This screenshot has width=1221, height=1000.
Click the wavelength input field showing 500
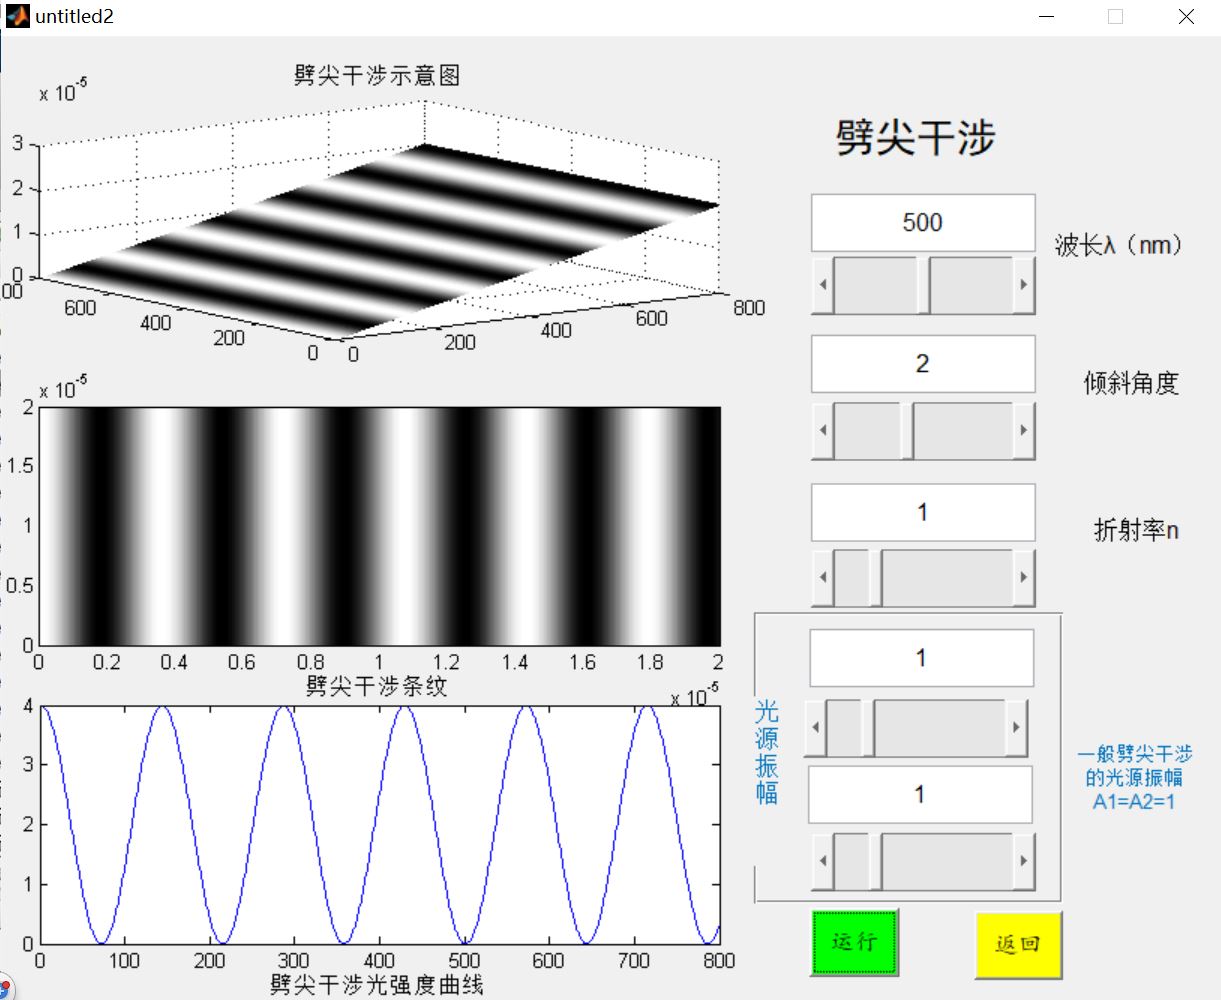pos(921,222)
